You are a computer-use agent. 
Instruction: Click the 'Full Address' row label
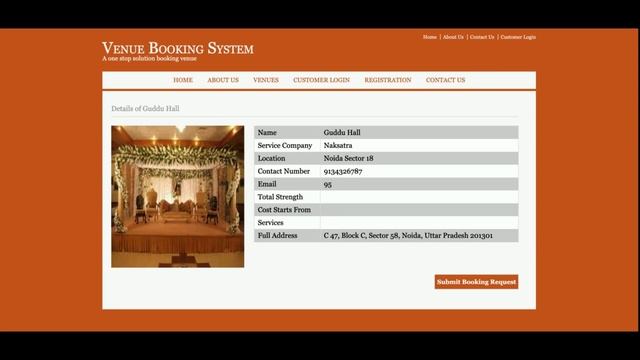(x=277, y=236)
